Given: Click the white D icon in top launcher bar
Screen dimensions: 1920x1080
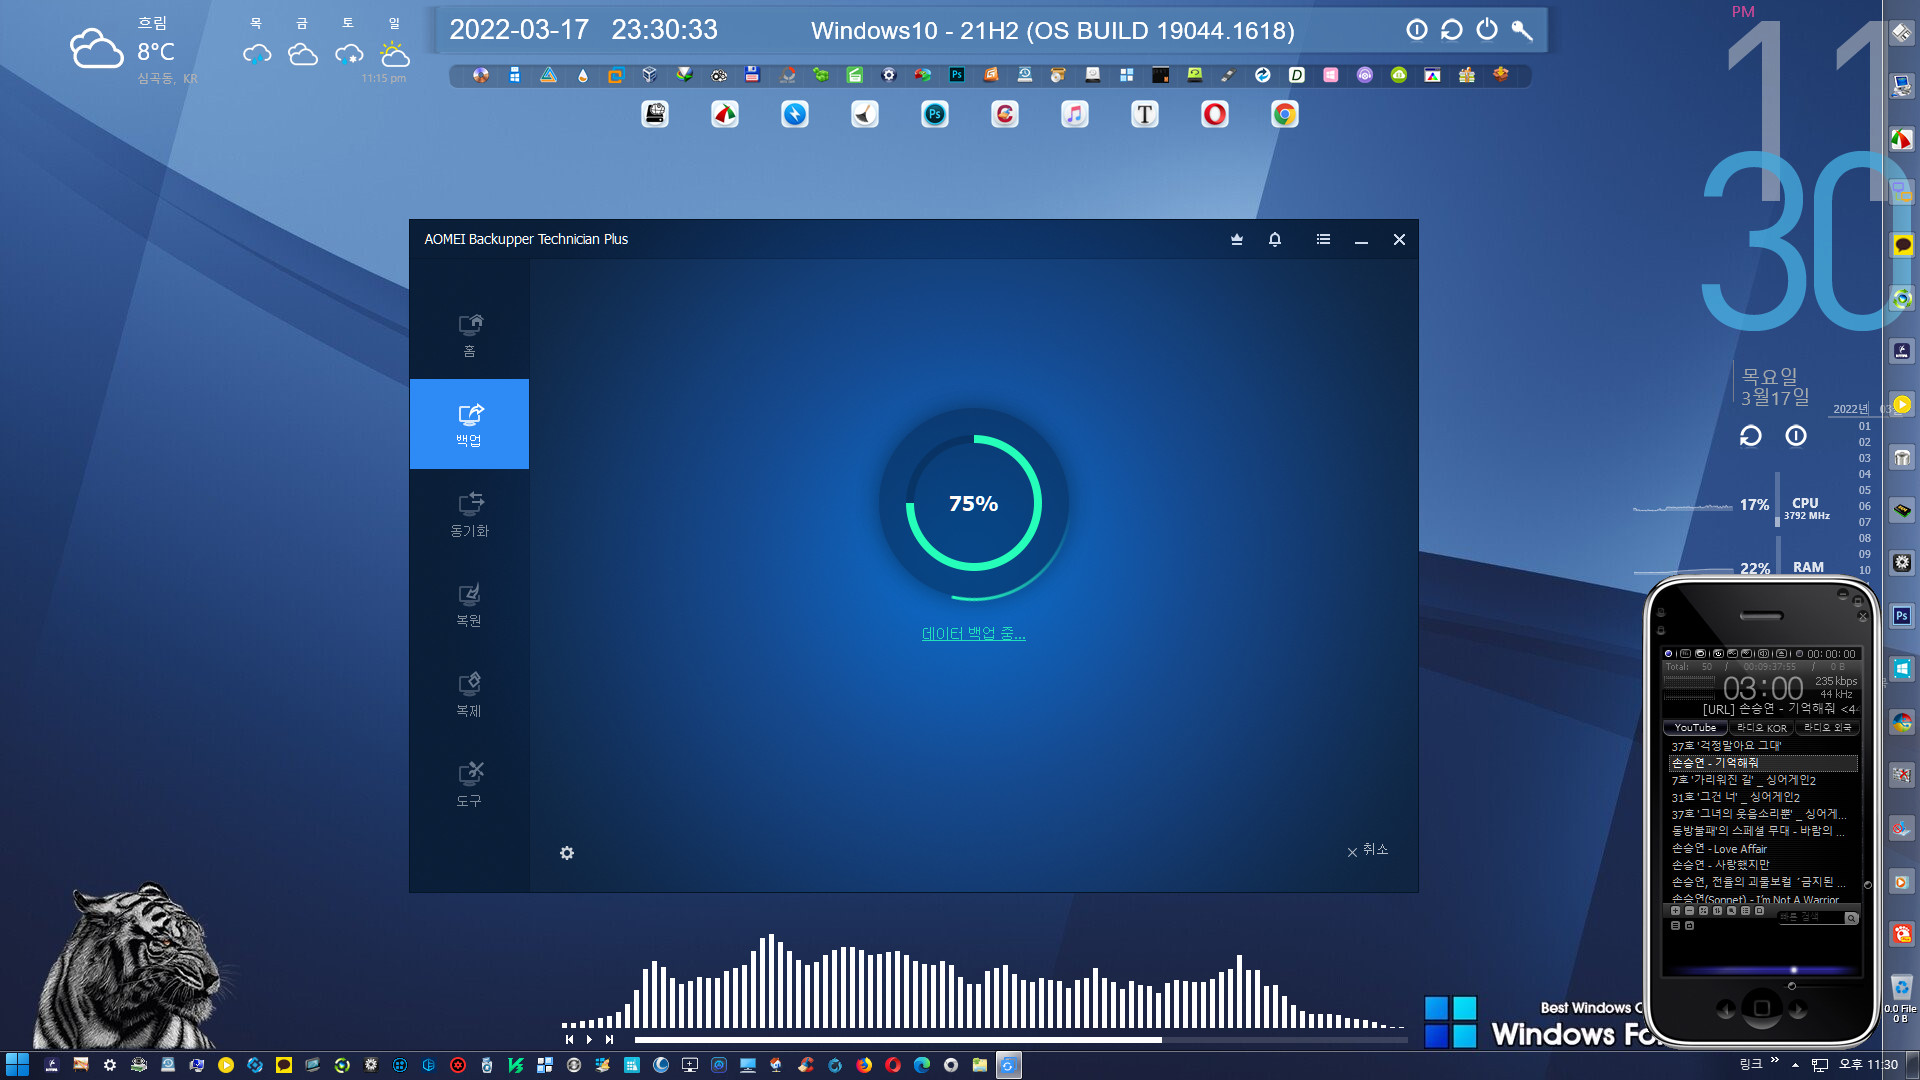Looking at the screenshot, I should pos(1297,75).
